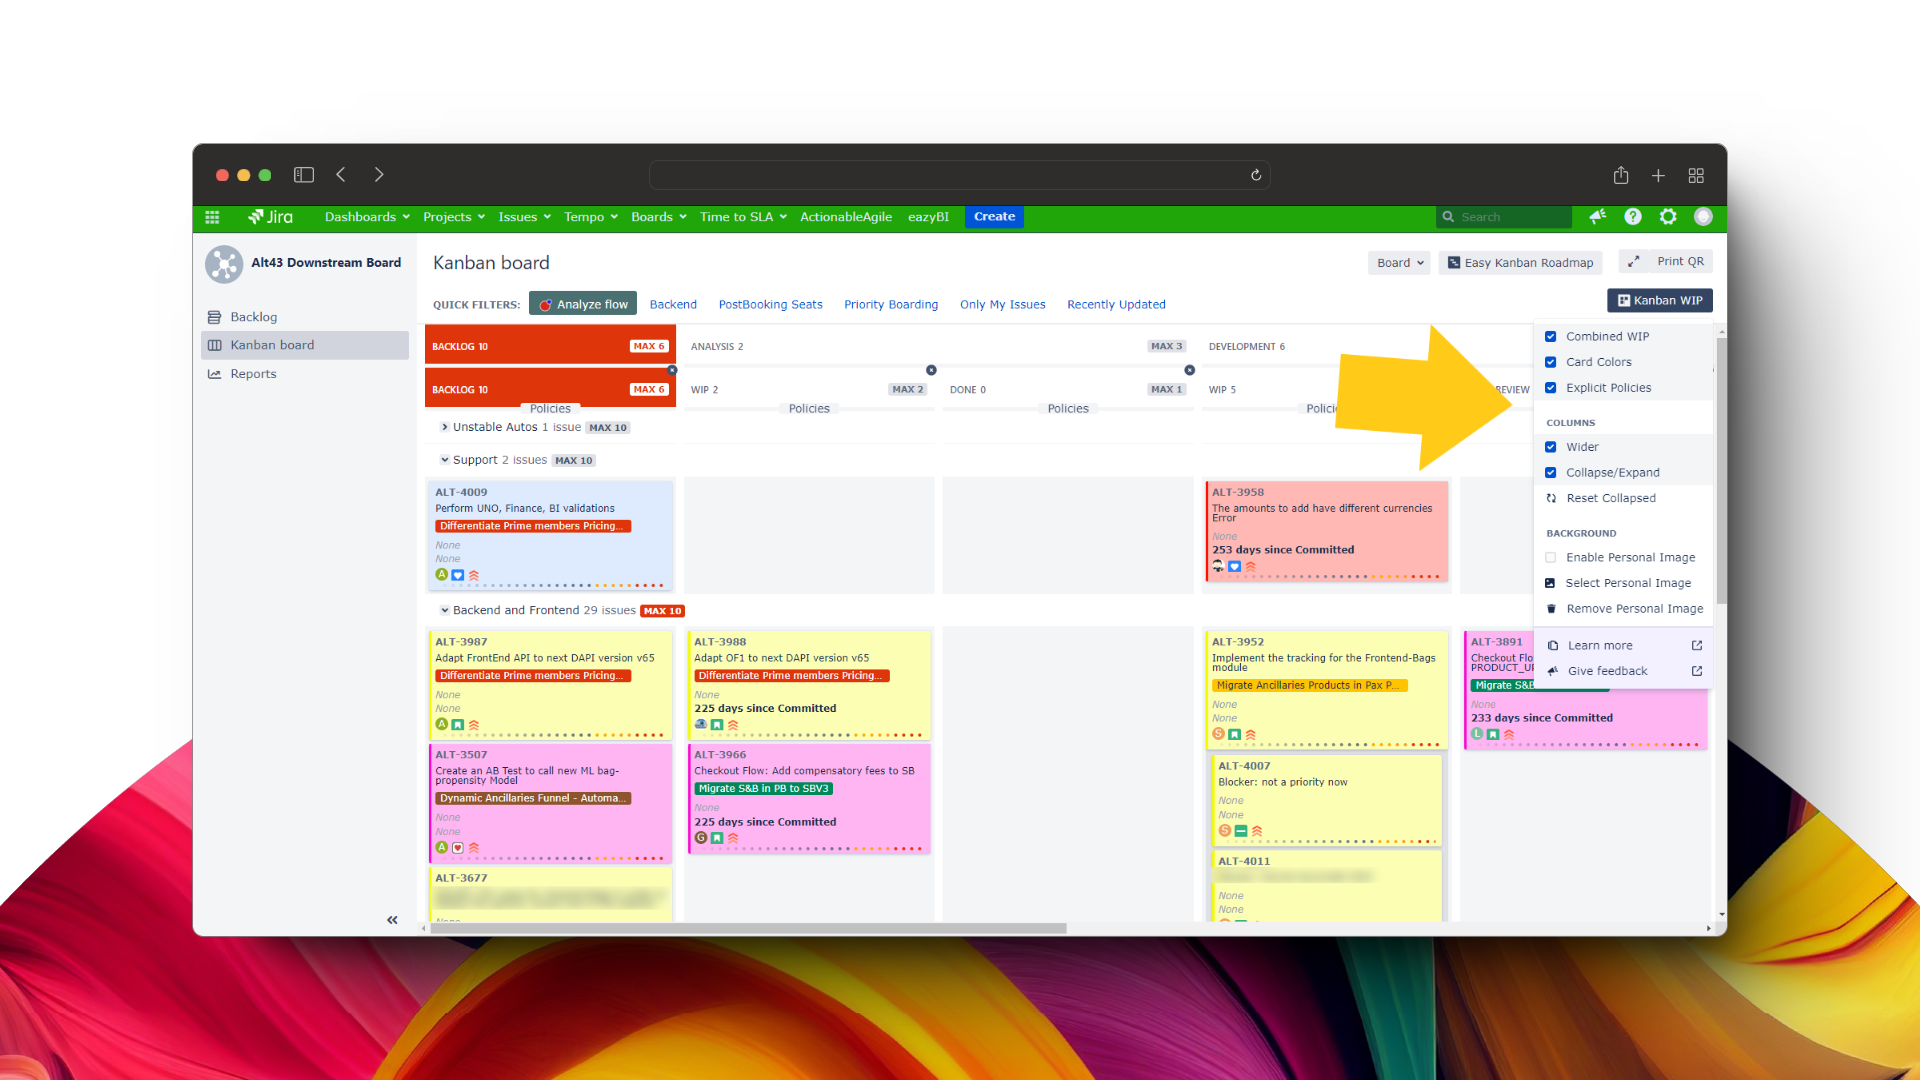Apply the Priority Boarding quick filter
Viewport: 1920px width, 1080px height.
[890, 305]
